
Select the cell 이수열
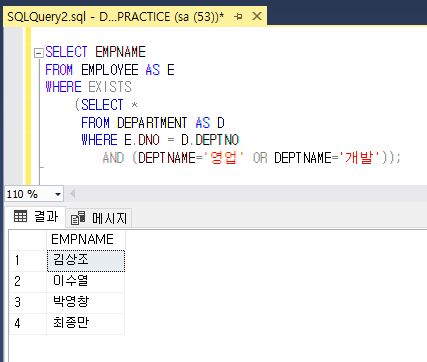point(86,282)
